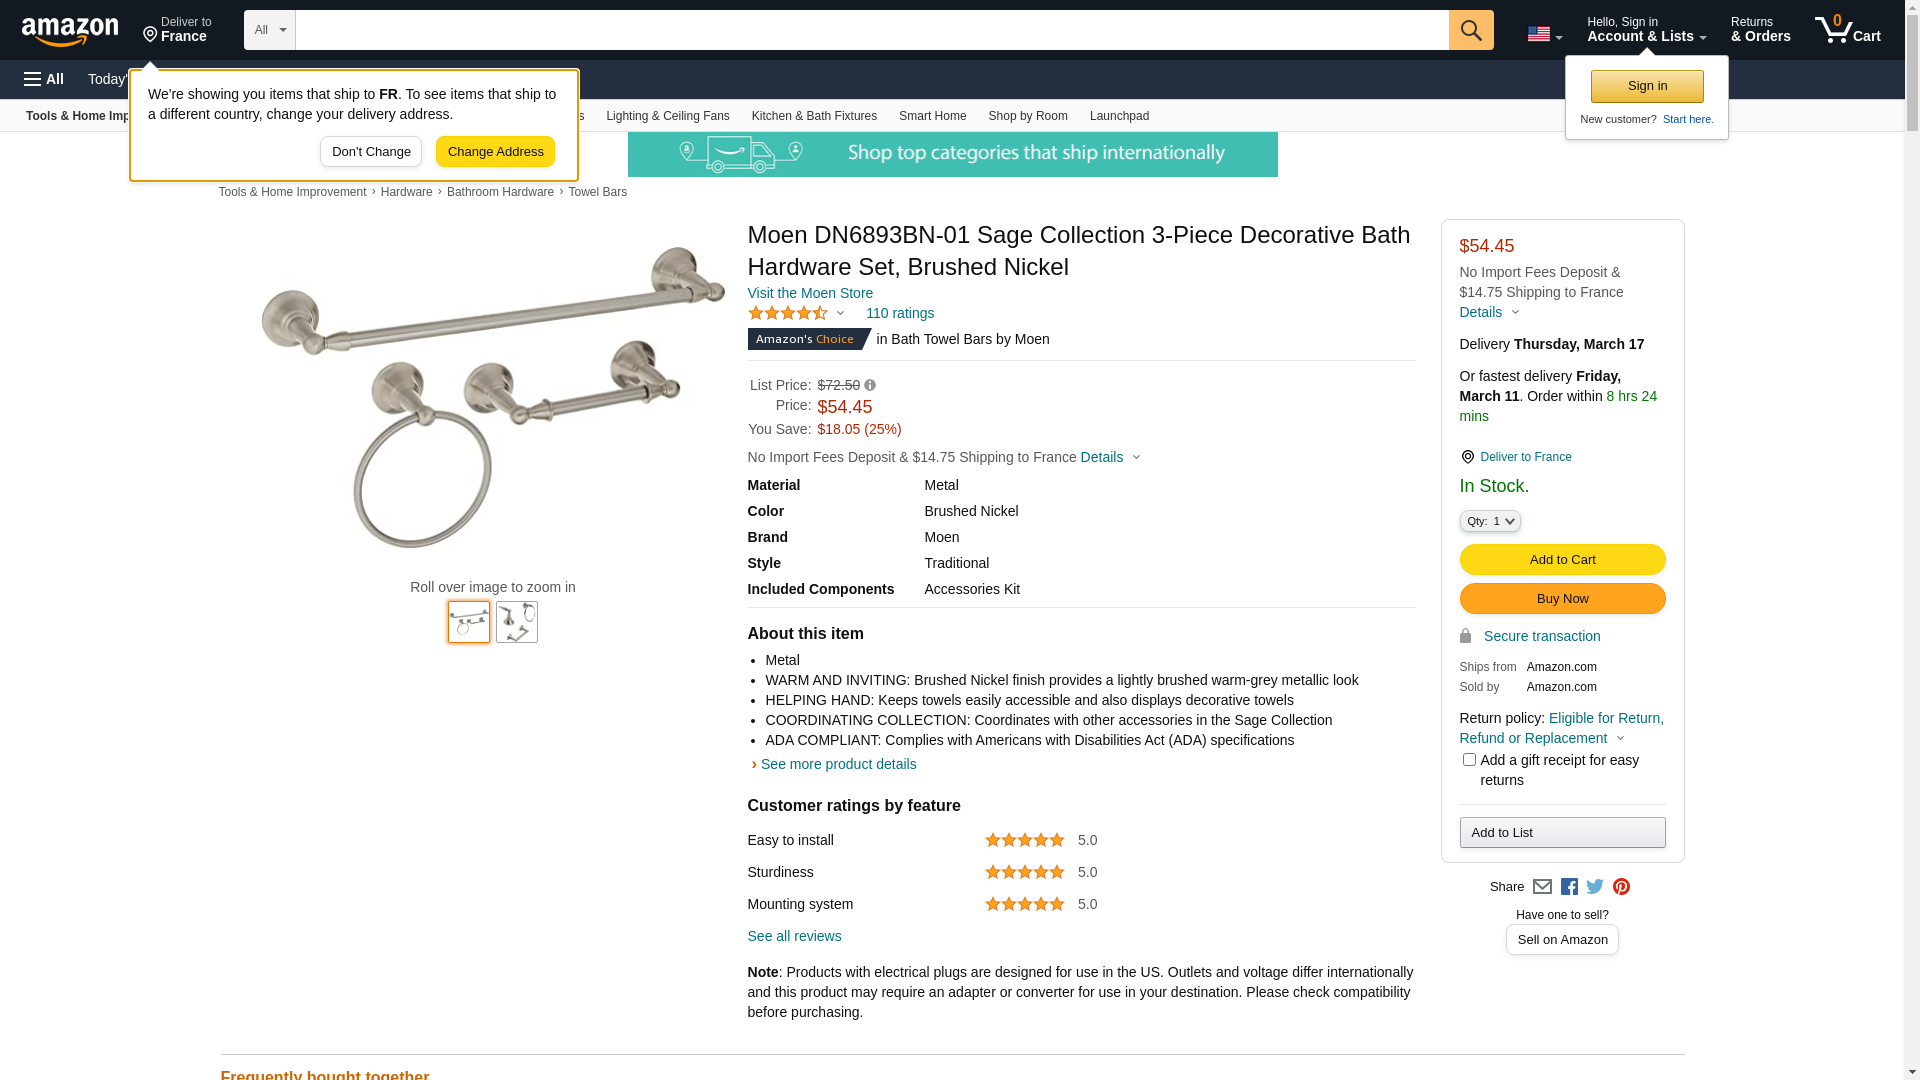Open search category All dropdown
1920x1080 pixels.
pyautogui.click(x=269, y=30)
